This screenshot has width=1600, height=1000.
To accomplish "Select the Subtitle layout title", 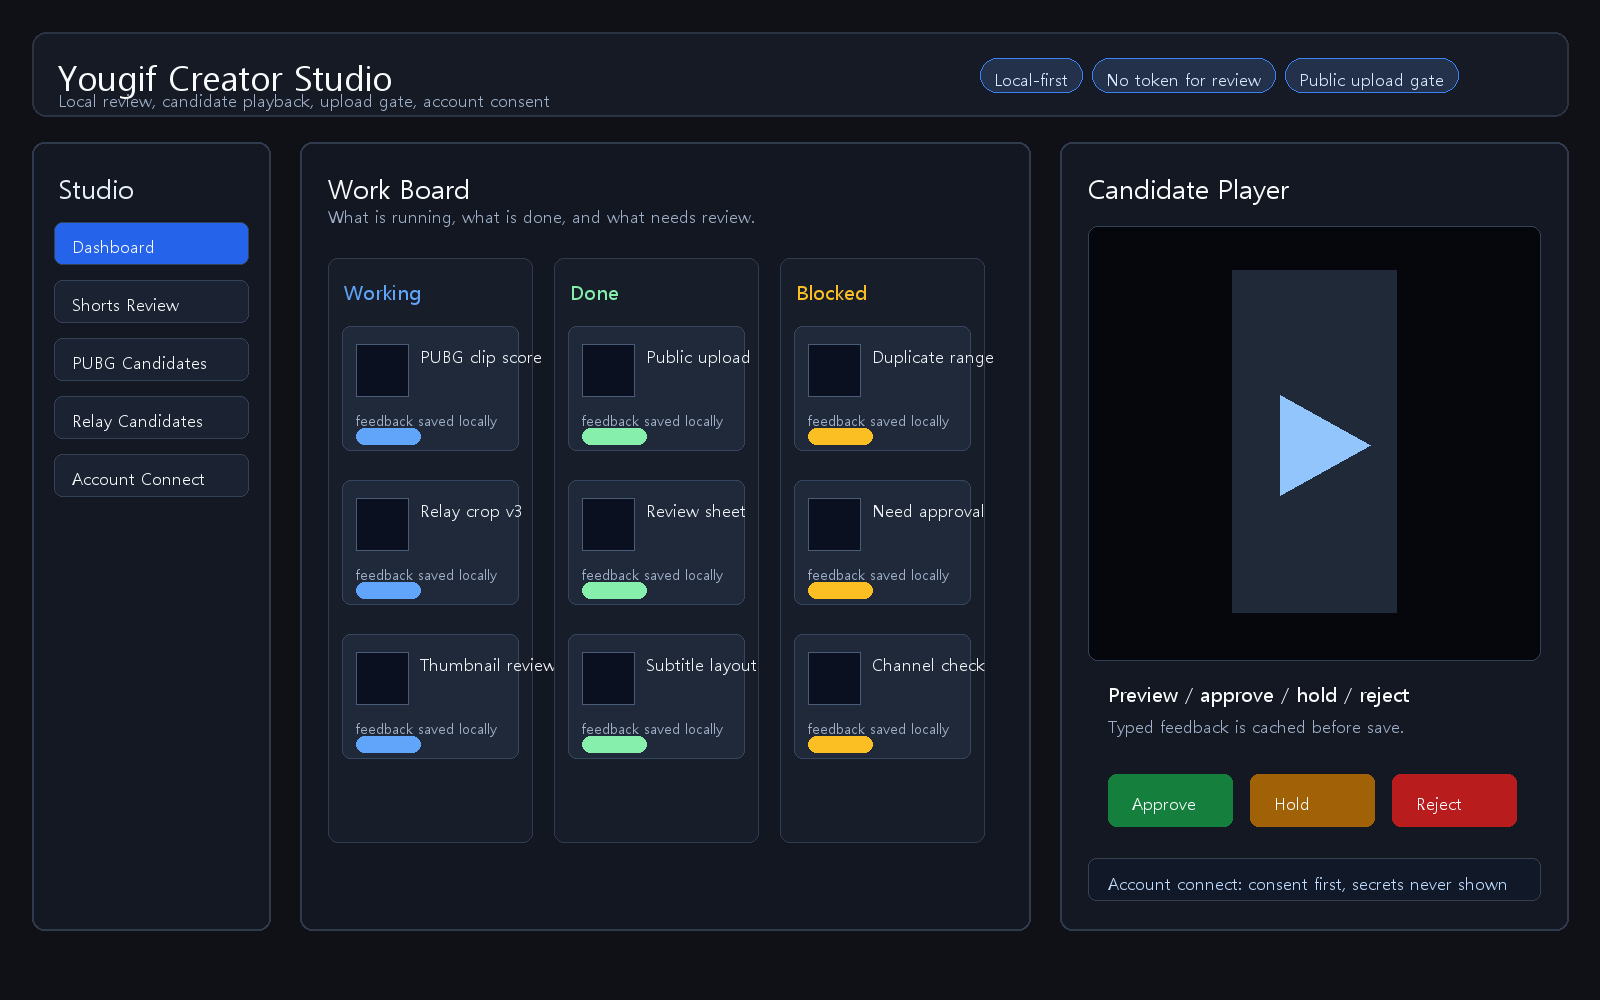I will (701, 665).
